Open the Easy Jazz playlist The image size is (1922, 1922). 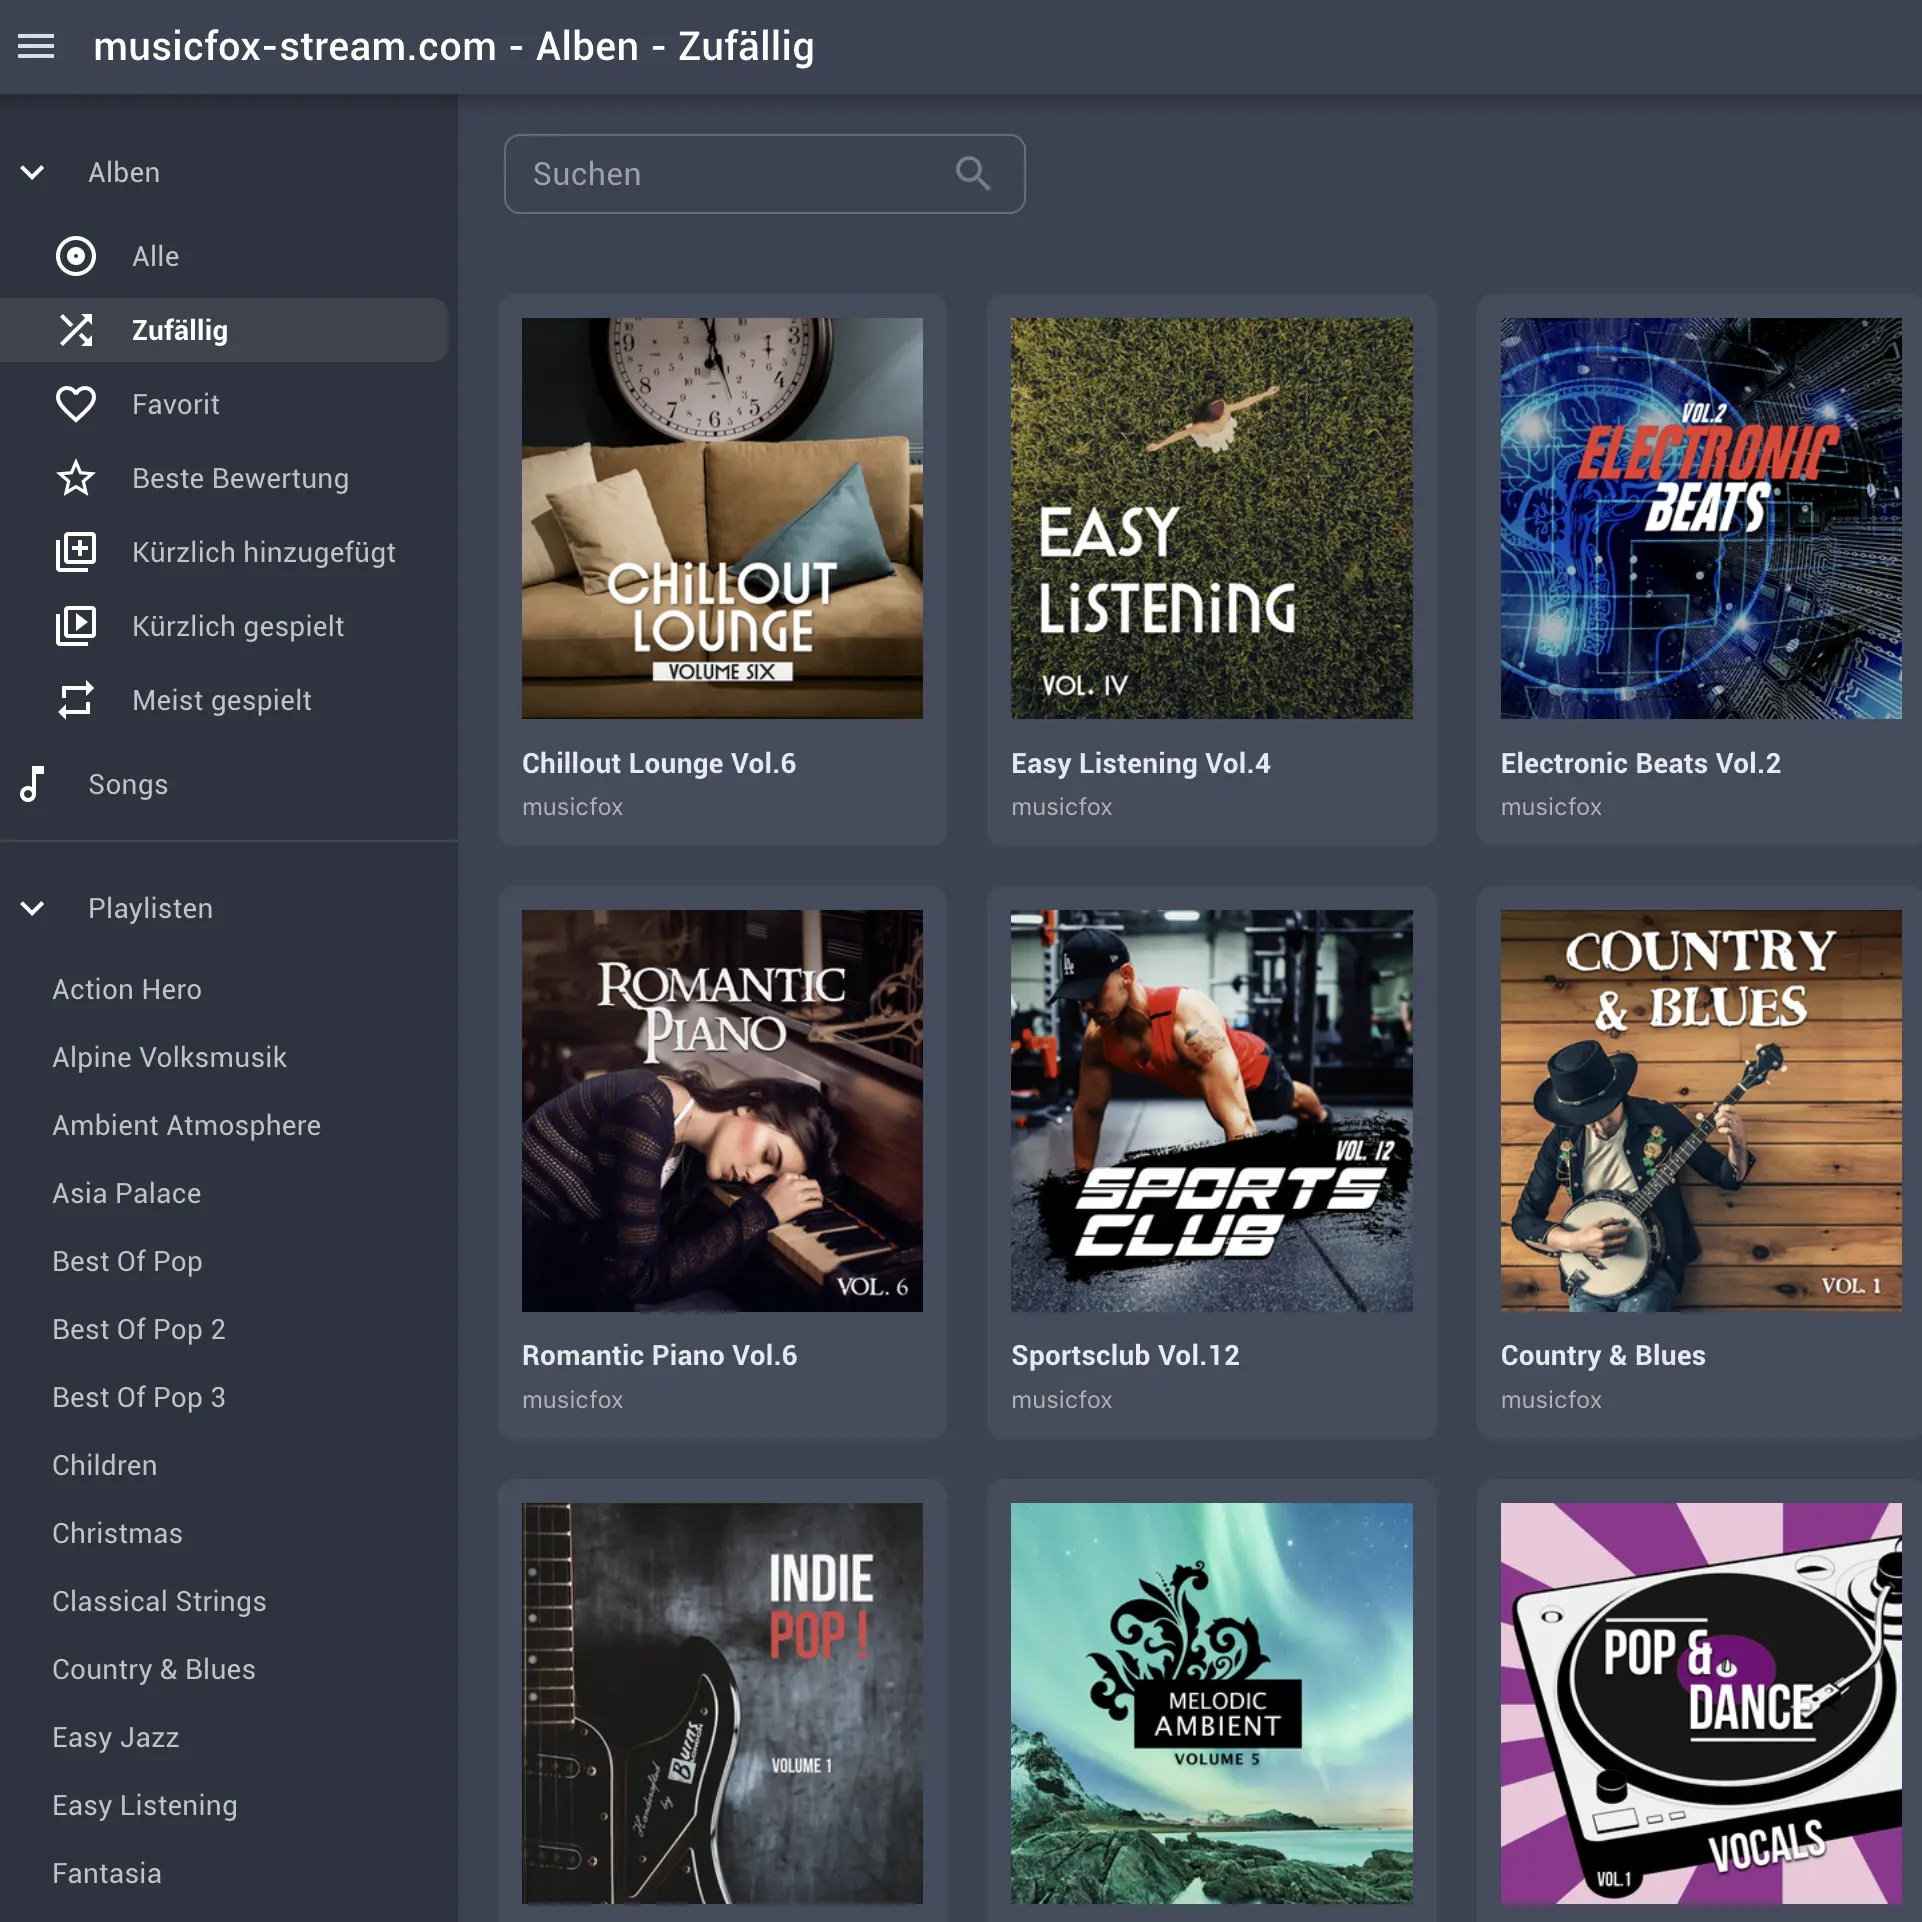tap(115, 1737)
